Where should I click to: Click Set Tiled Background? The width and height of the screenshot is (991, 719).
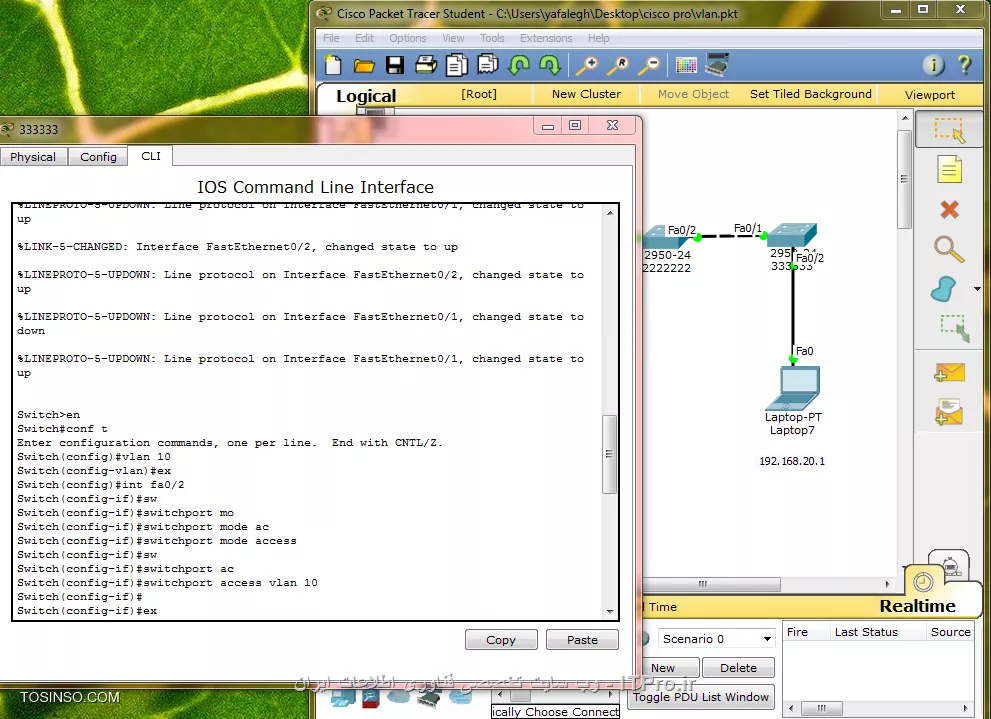click(810, 94)
